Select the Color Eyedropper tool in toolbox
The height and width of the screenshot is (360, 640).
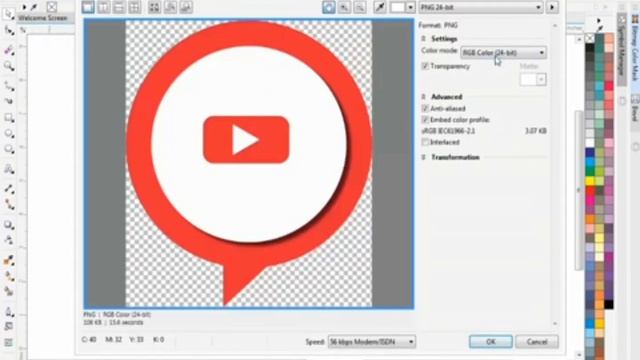[9, 260]
